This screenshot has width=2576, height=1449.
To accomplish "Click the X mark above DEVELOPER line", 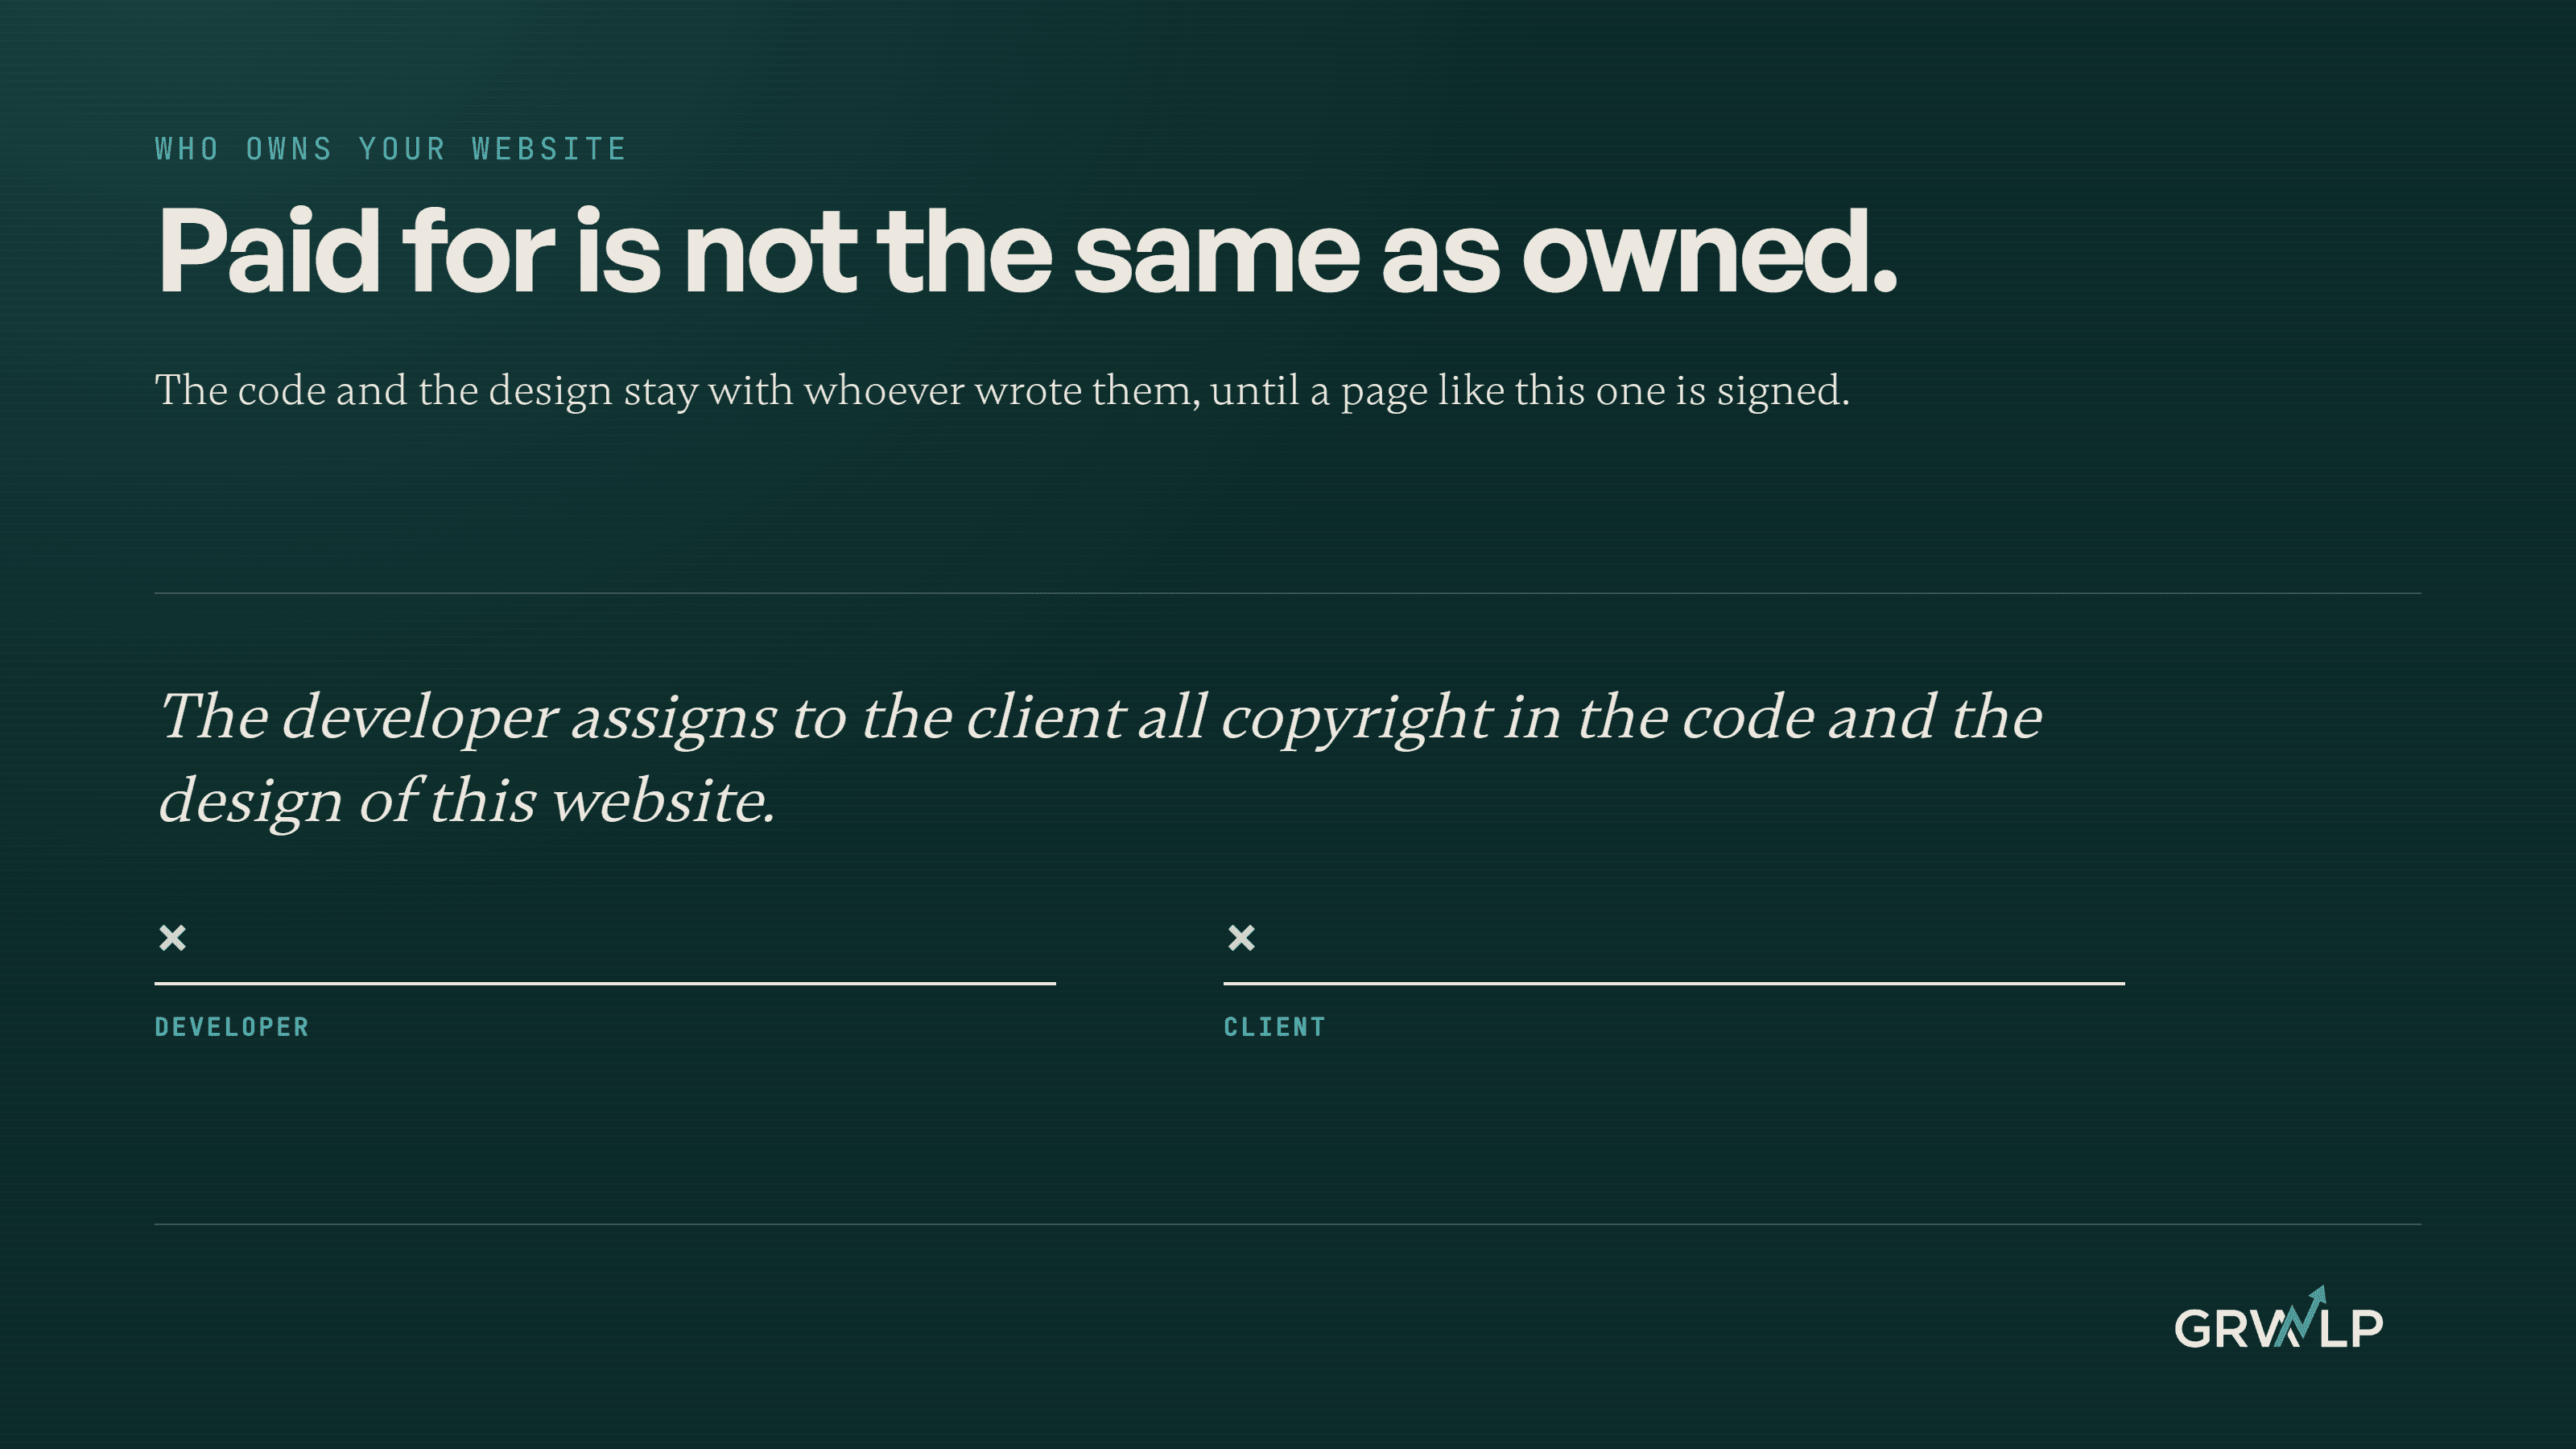I will 173,938.
